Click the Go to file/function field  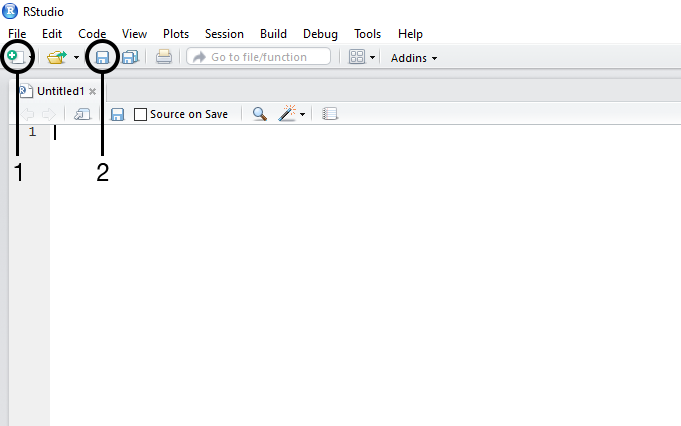259,57
